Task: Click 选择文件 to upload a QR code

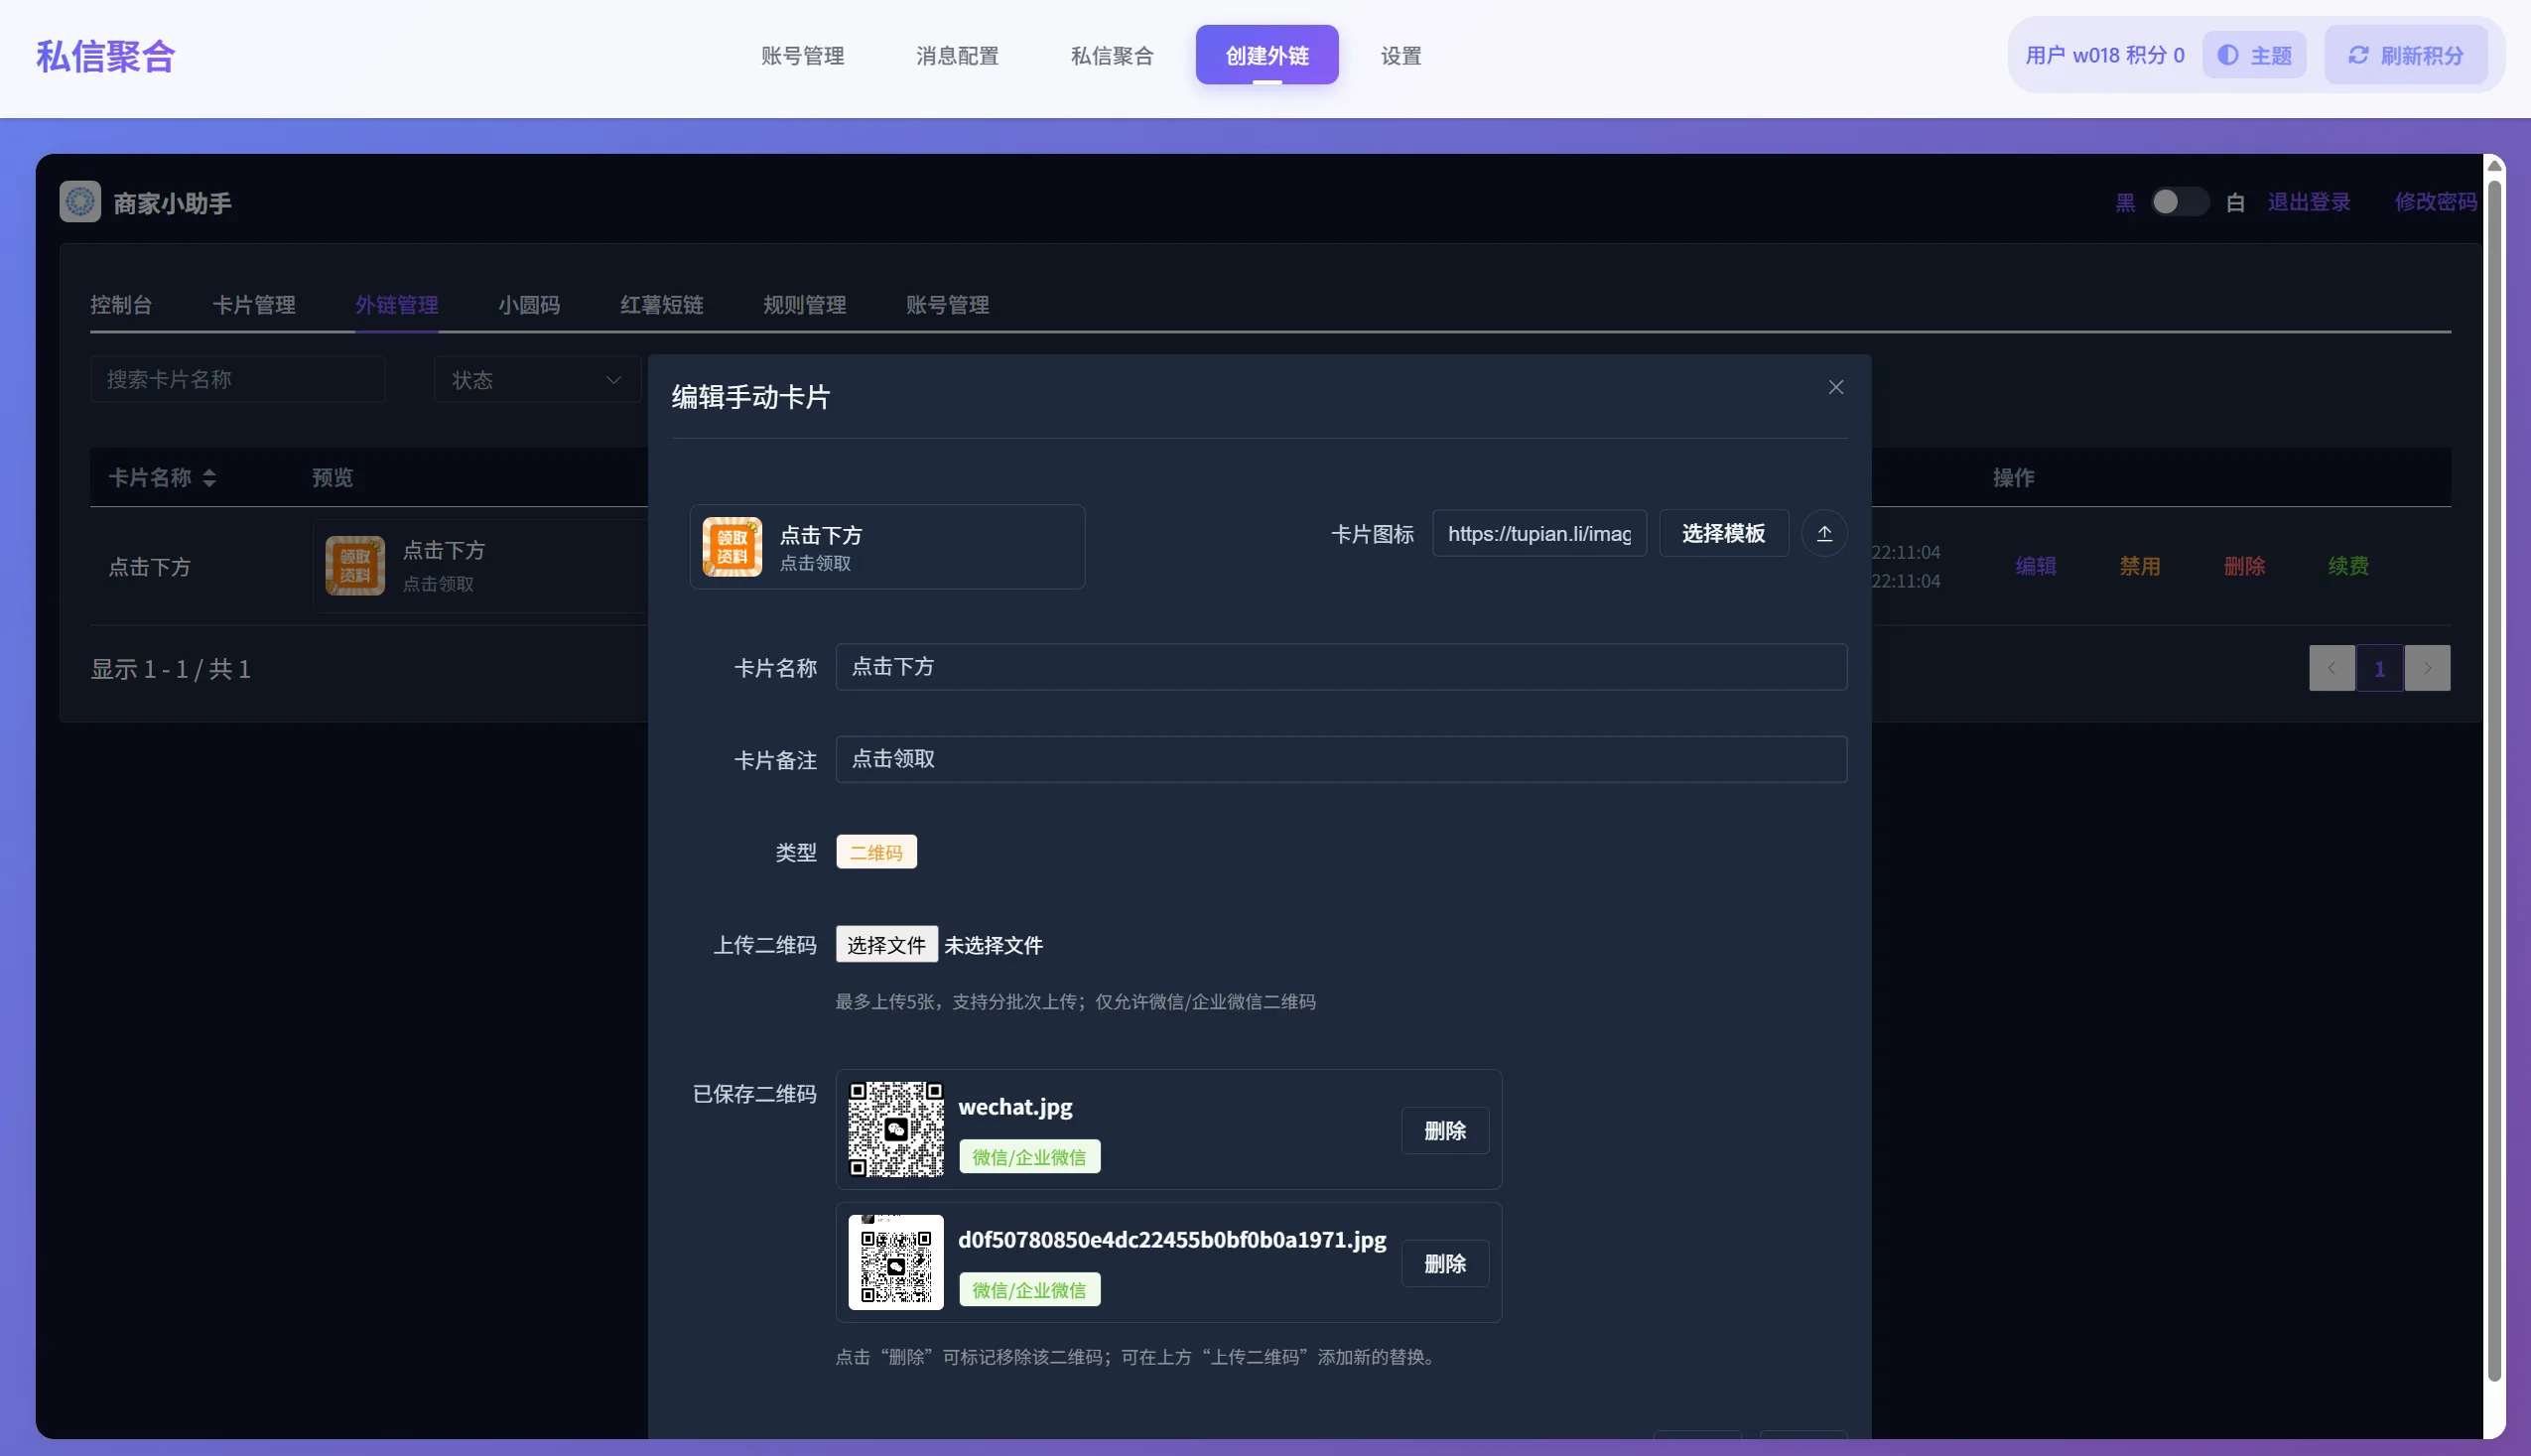Action: coord(884,944)
